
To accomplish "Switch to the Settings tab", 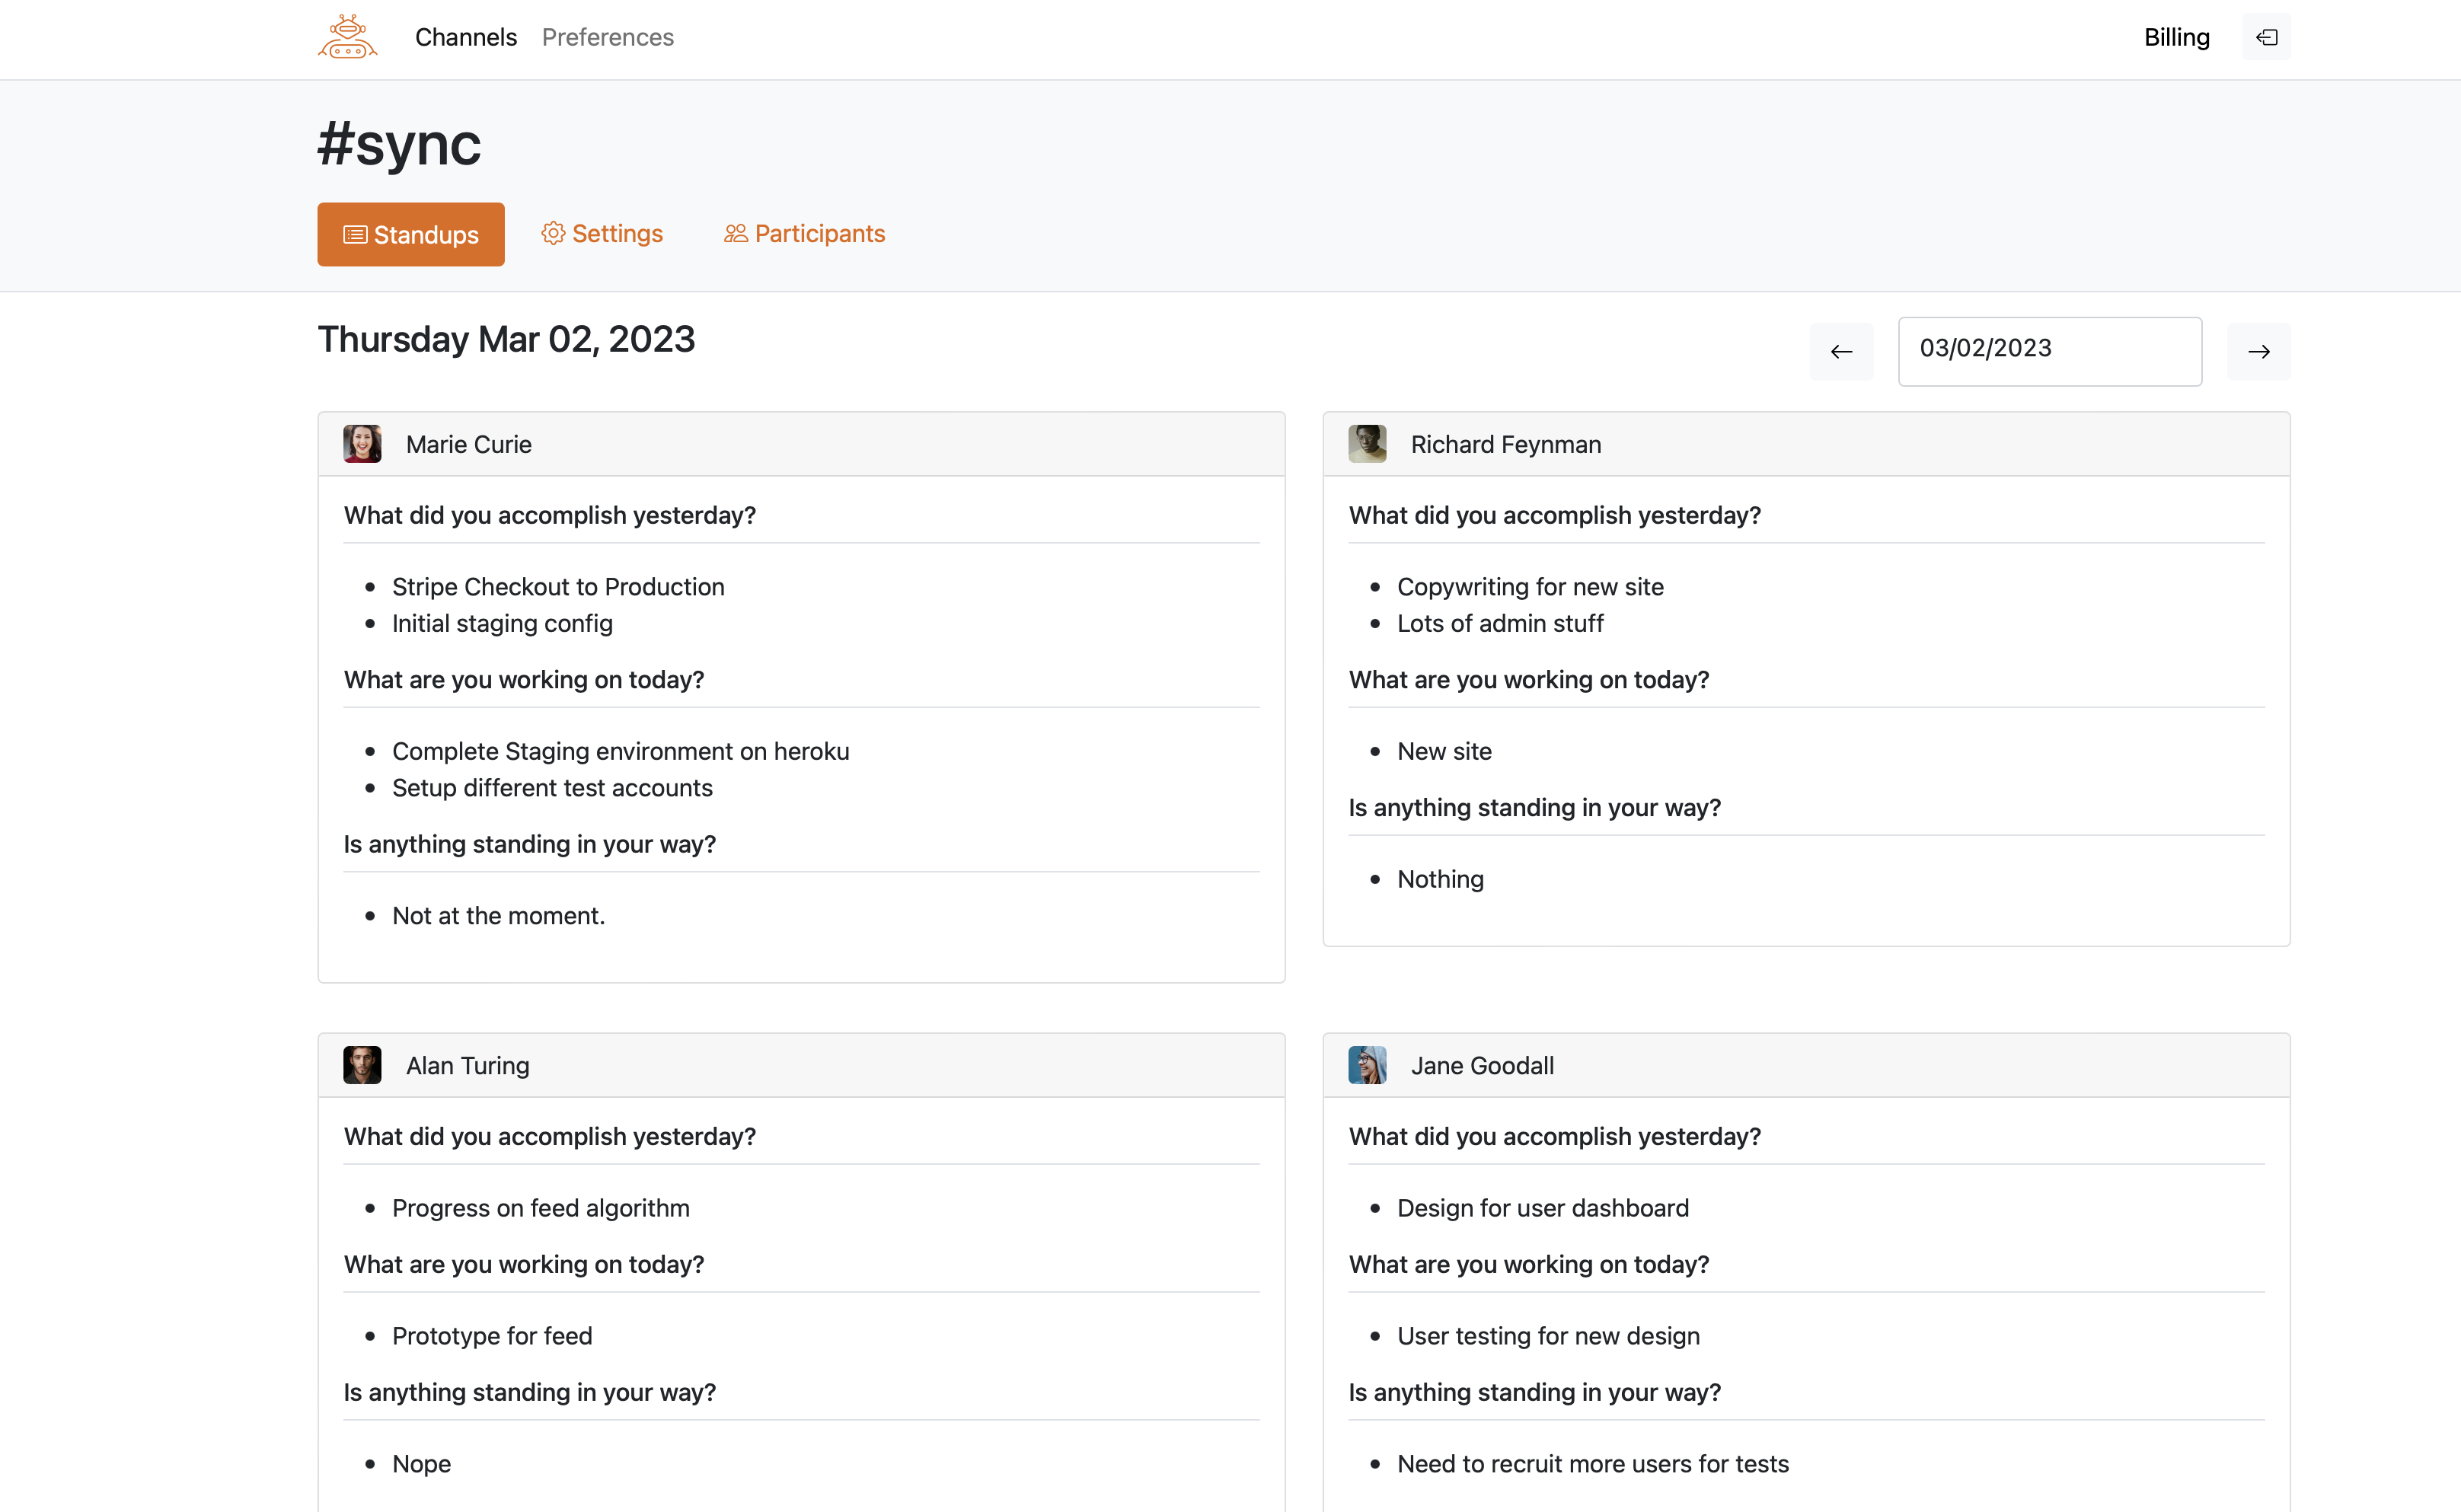I will tap(602, 233).
